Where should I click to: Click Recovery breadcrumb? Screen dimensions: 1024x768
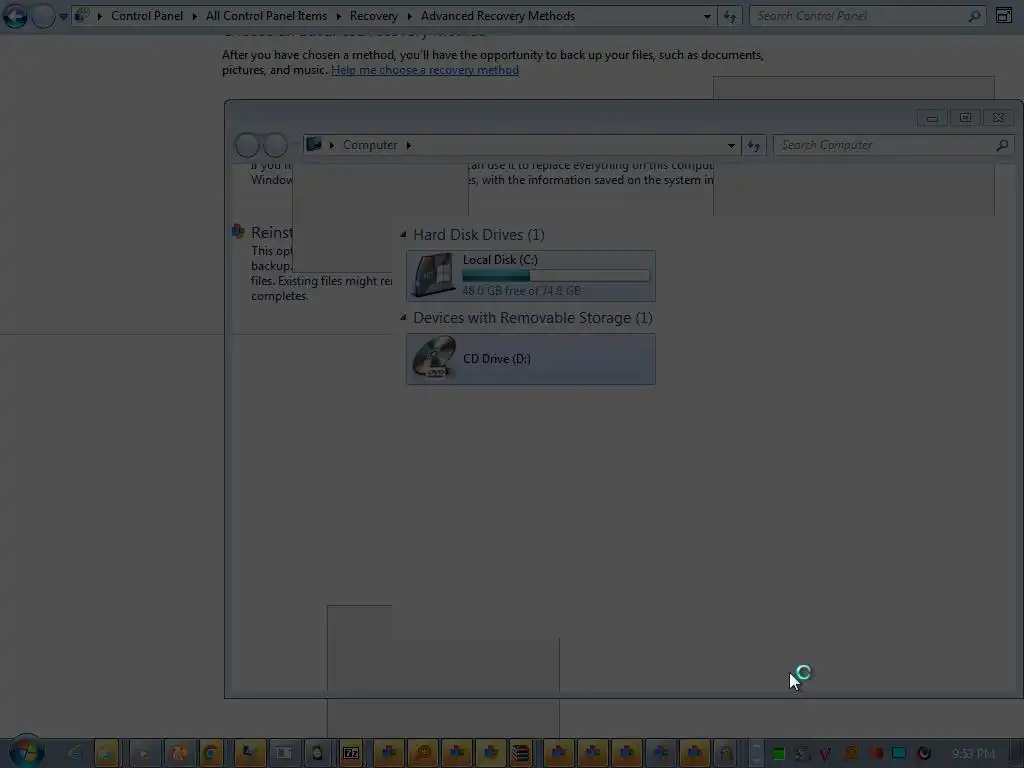374,16
